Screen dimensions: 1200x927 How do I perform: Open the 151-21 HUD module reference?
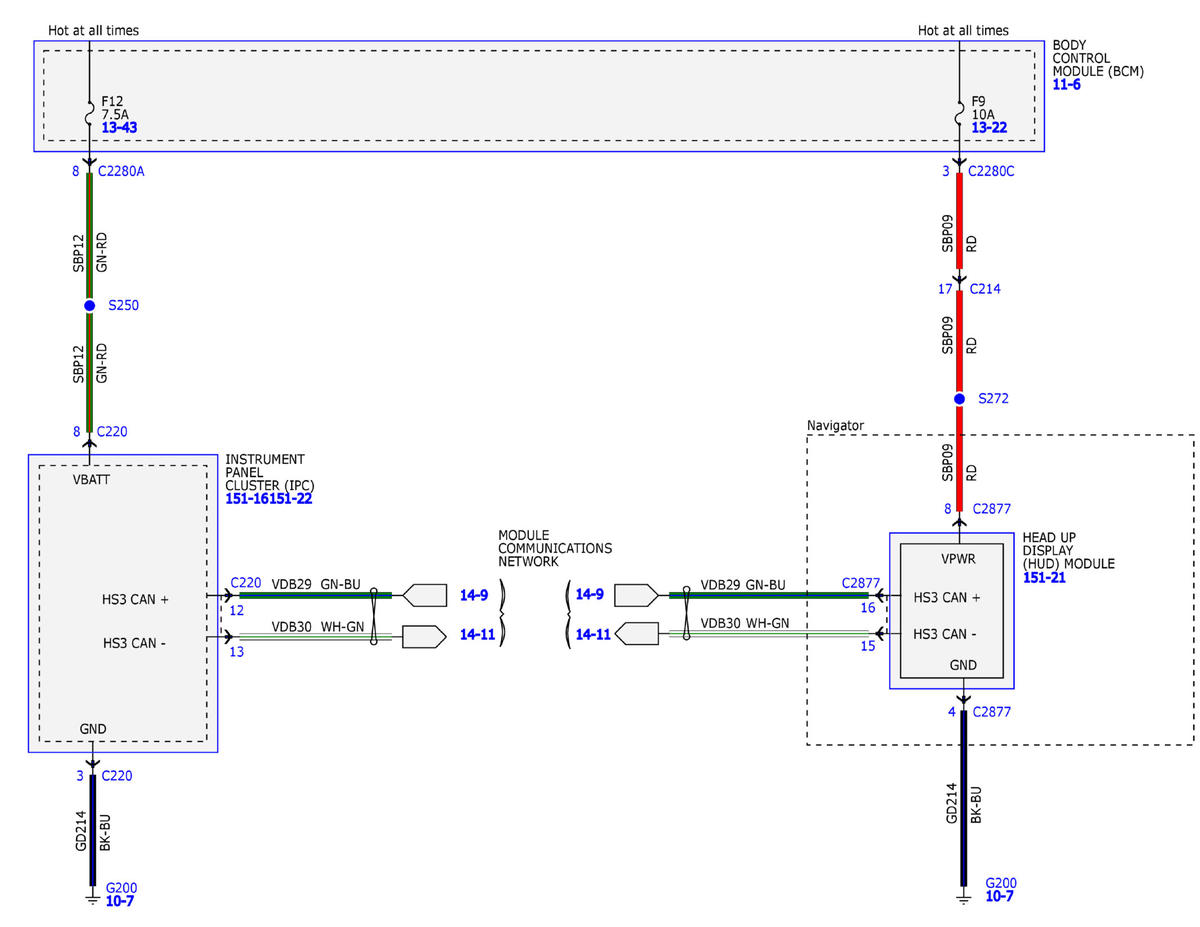pyautogui.click(x=1044, y=578)
